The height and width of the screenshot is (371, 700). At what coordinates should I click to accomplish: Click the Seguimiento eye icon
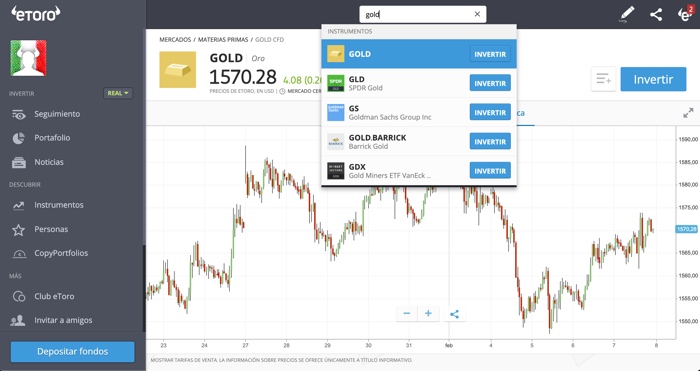[x=19, y=114]
